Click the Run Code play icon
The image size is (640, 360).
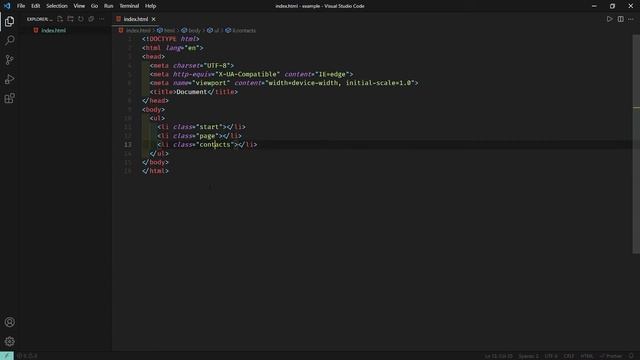click(x=609, y=19)
